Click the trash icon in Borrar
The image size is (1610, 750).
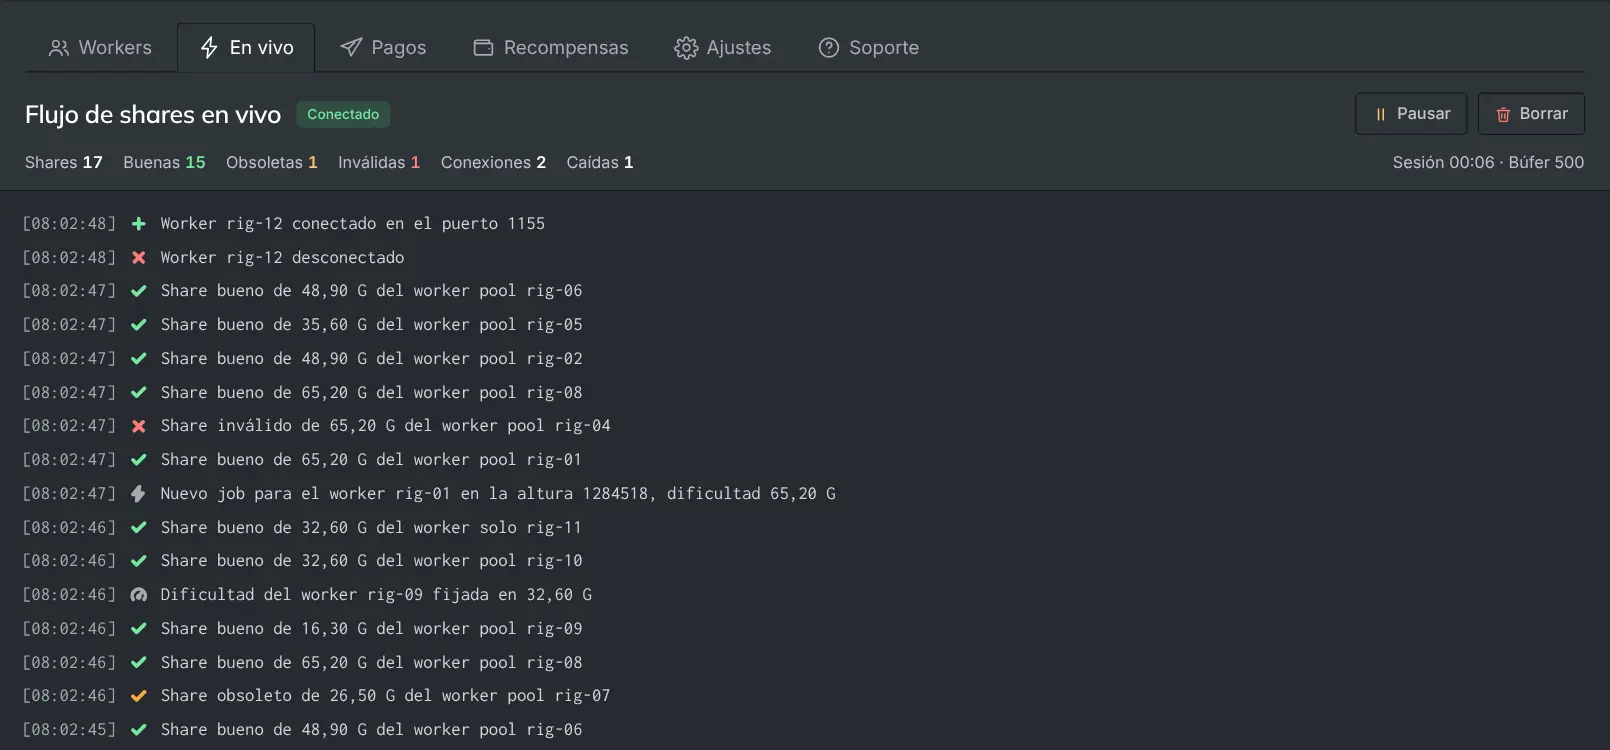coord(1503,115)
